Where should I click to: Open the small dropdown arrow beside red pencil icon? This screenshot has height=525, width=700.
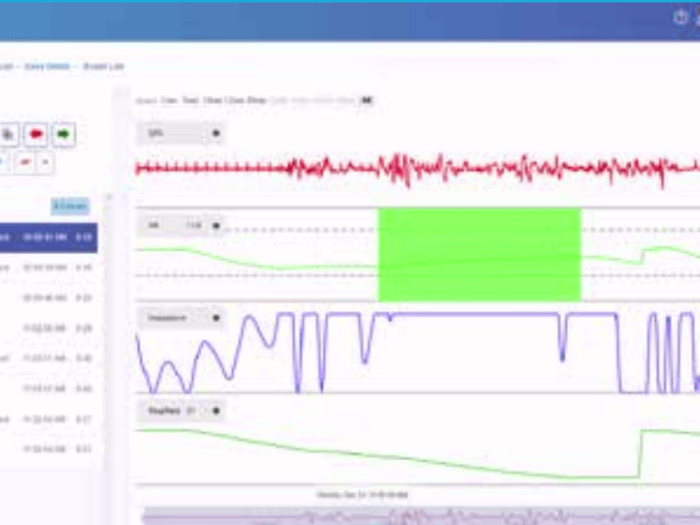coord(45,162)
